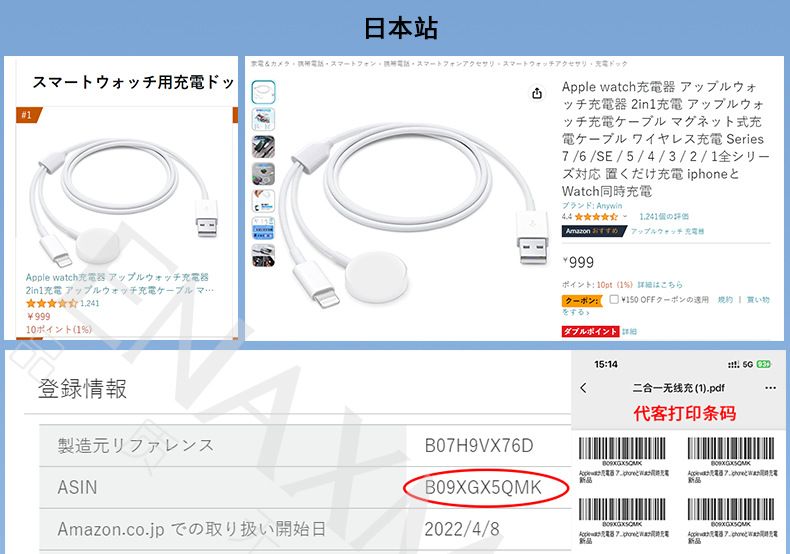Screen dimensions: 790x554
Task: Tap the back chevron in PDF viewer
Action: [583, 388]
